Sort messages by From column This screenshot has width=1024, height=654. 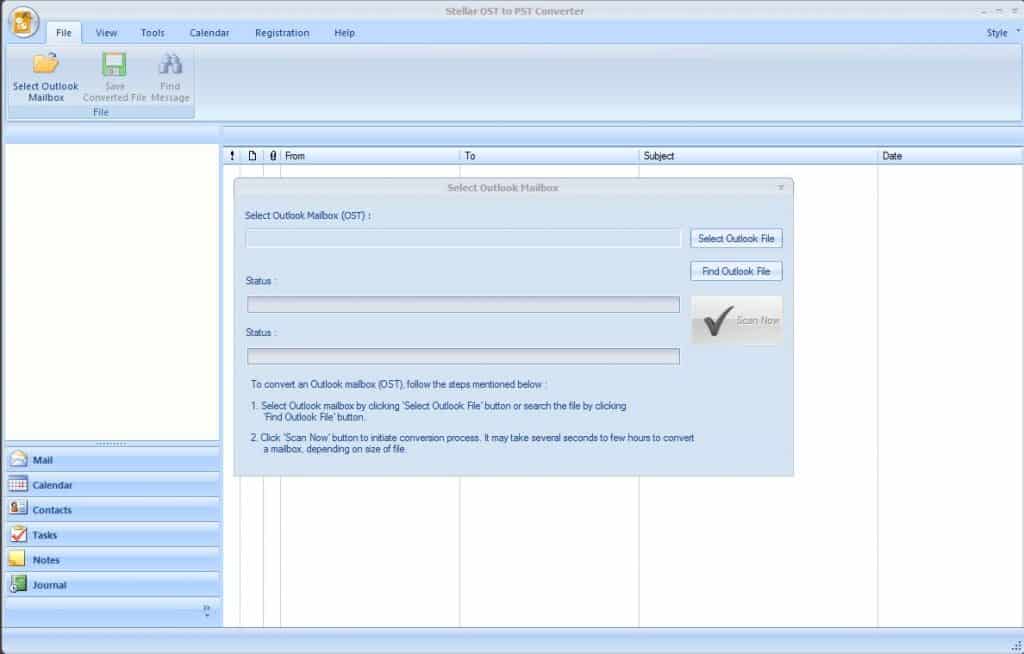(370, 155)
